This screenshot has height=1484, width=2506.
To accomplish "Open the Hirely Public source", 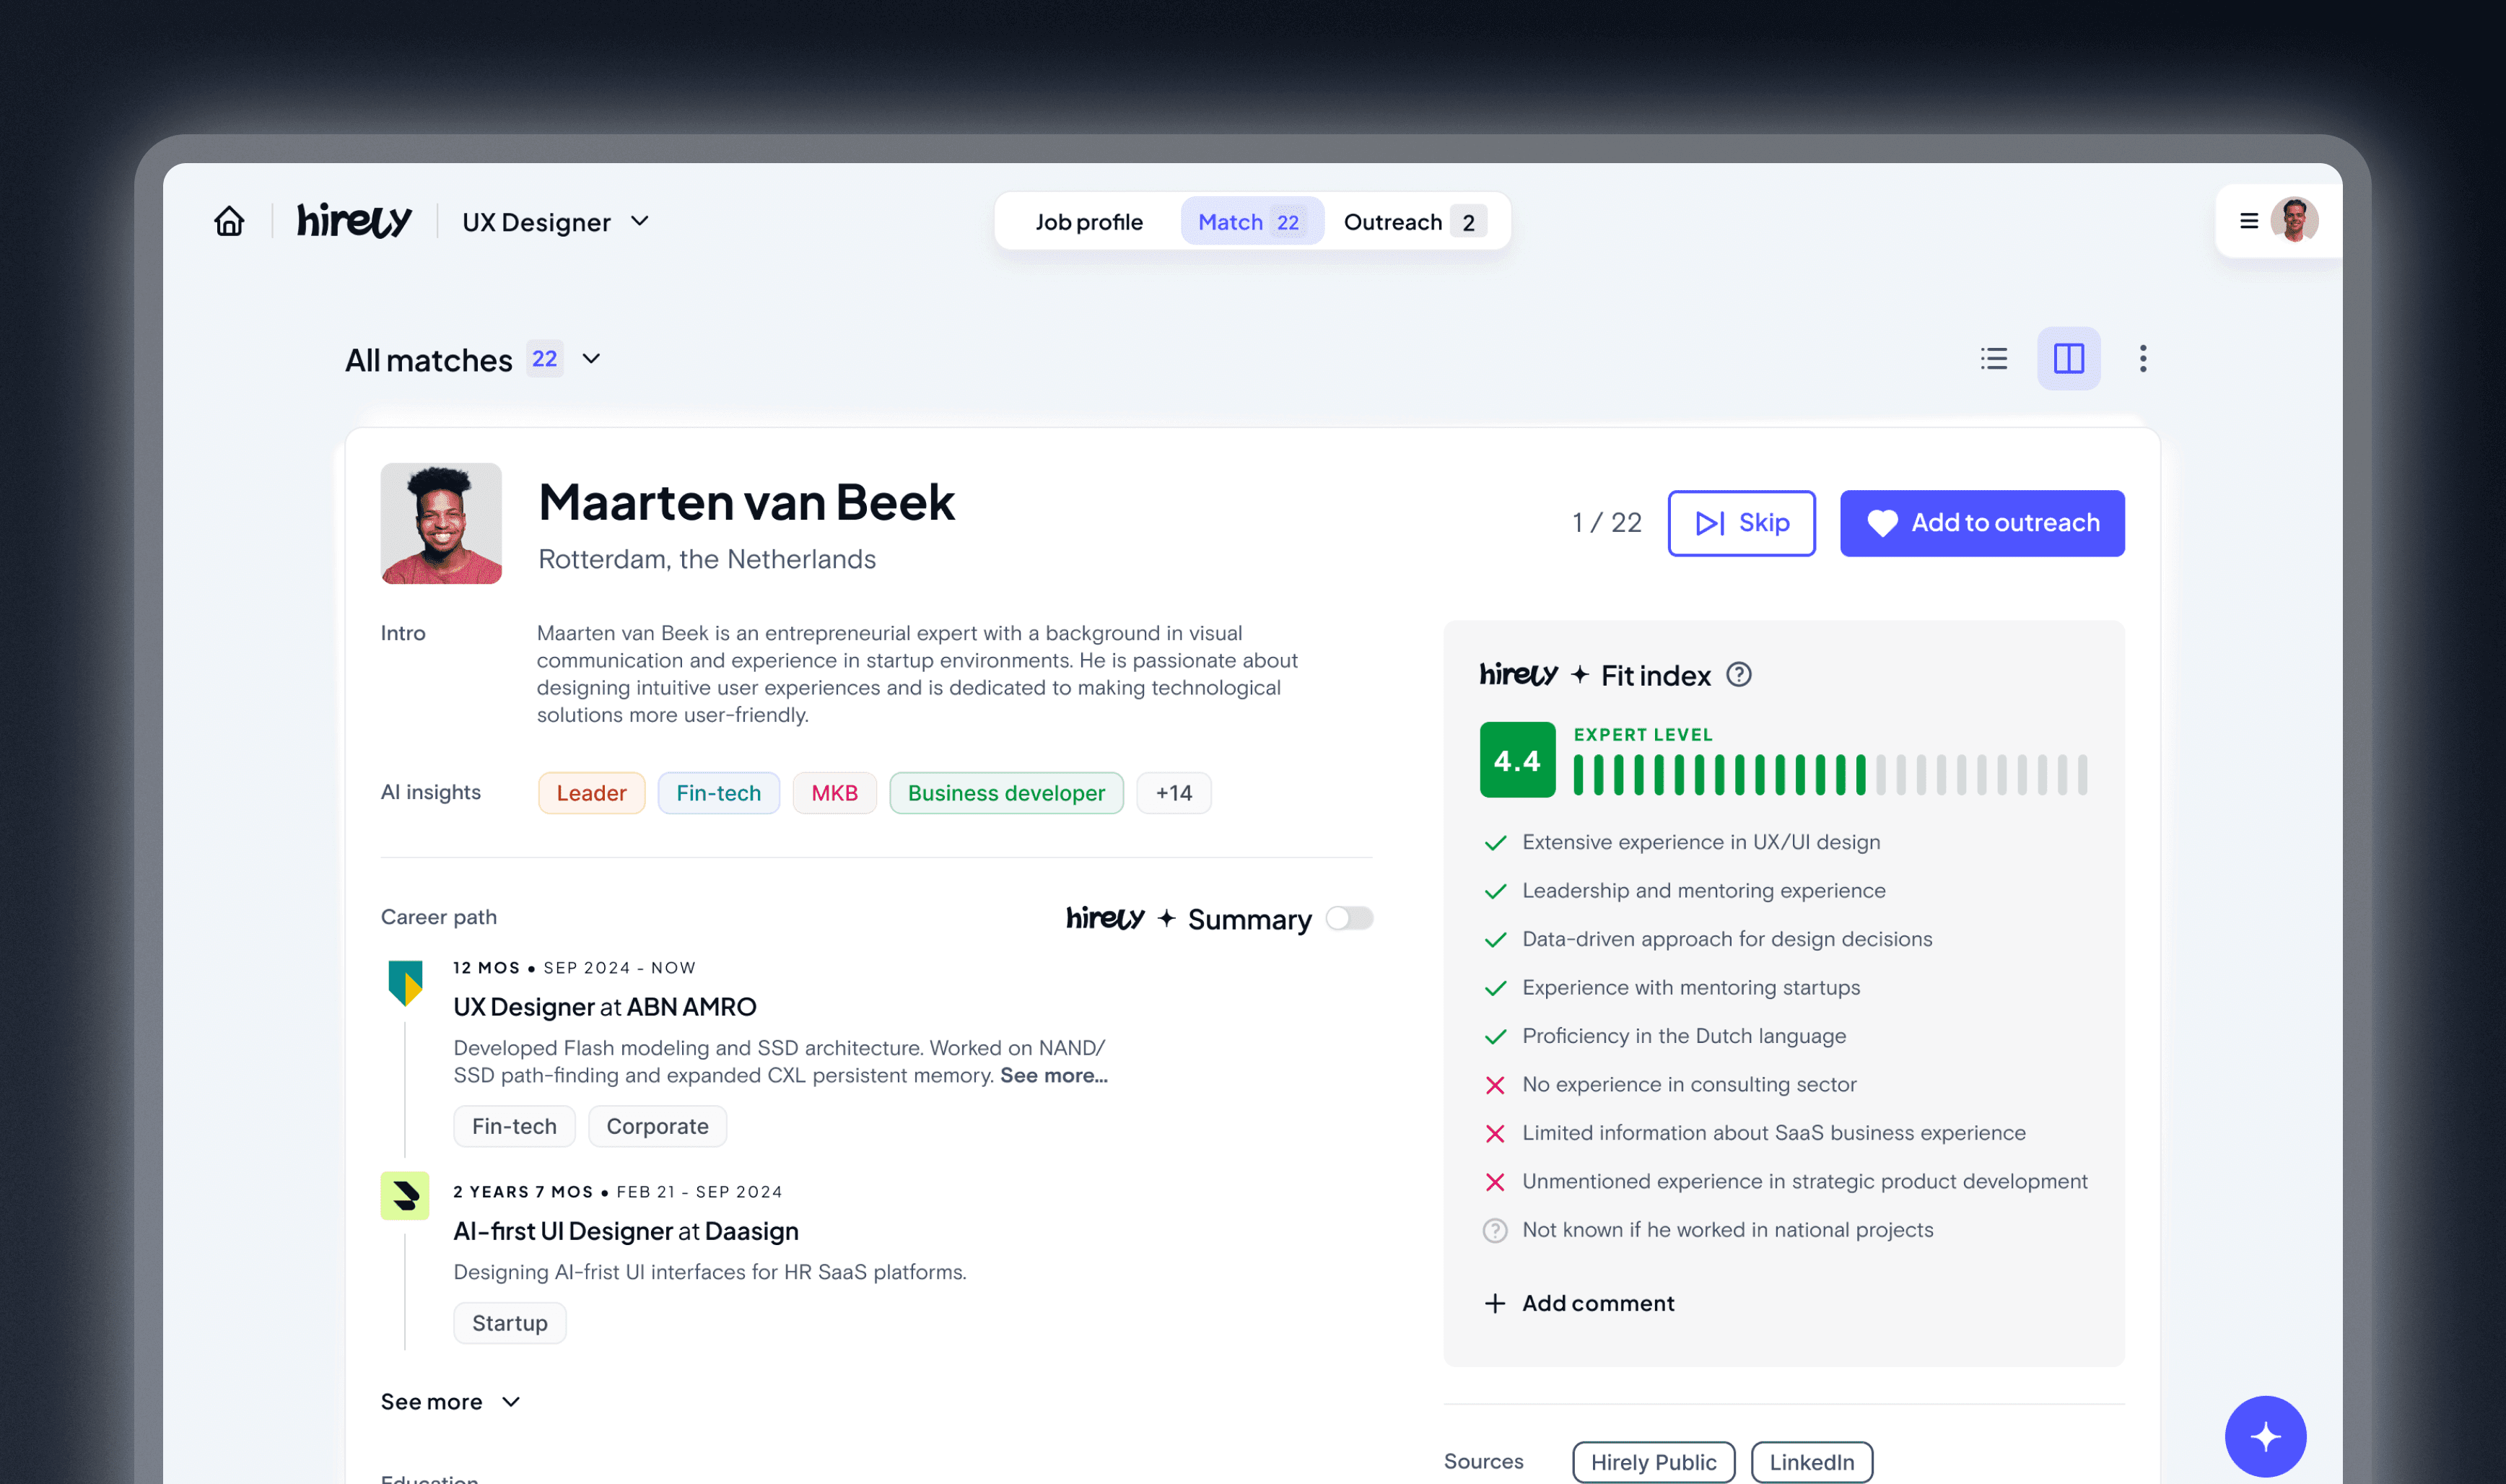I will pyautogui.click(x=1653, y=1462).
